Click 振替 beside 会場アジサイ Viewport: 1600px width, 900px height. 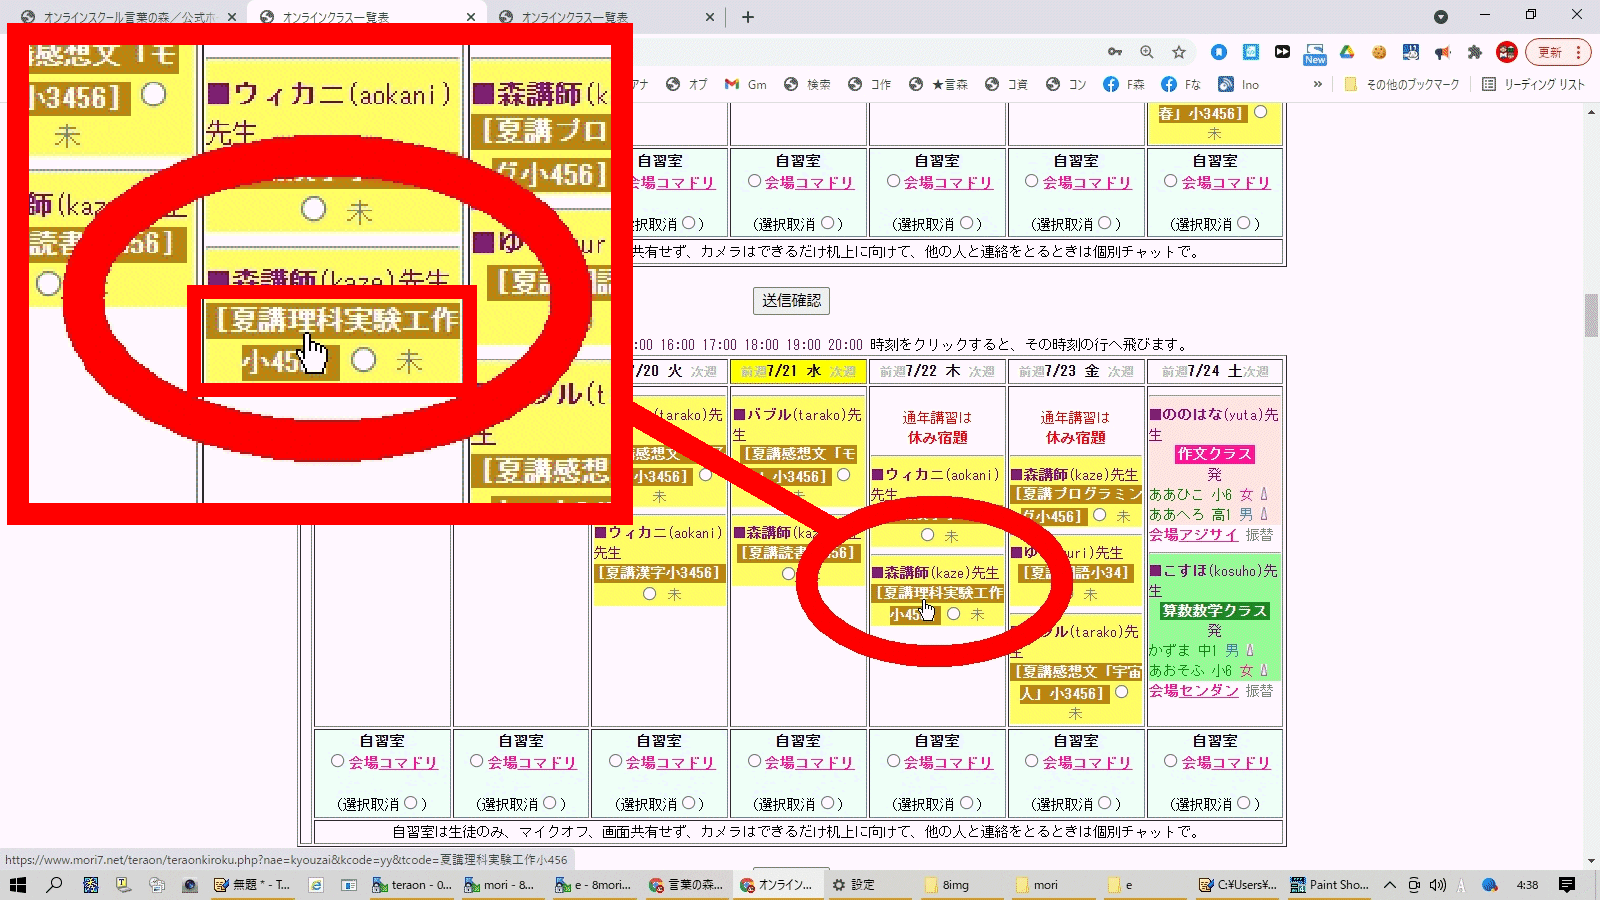1259,535
